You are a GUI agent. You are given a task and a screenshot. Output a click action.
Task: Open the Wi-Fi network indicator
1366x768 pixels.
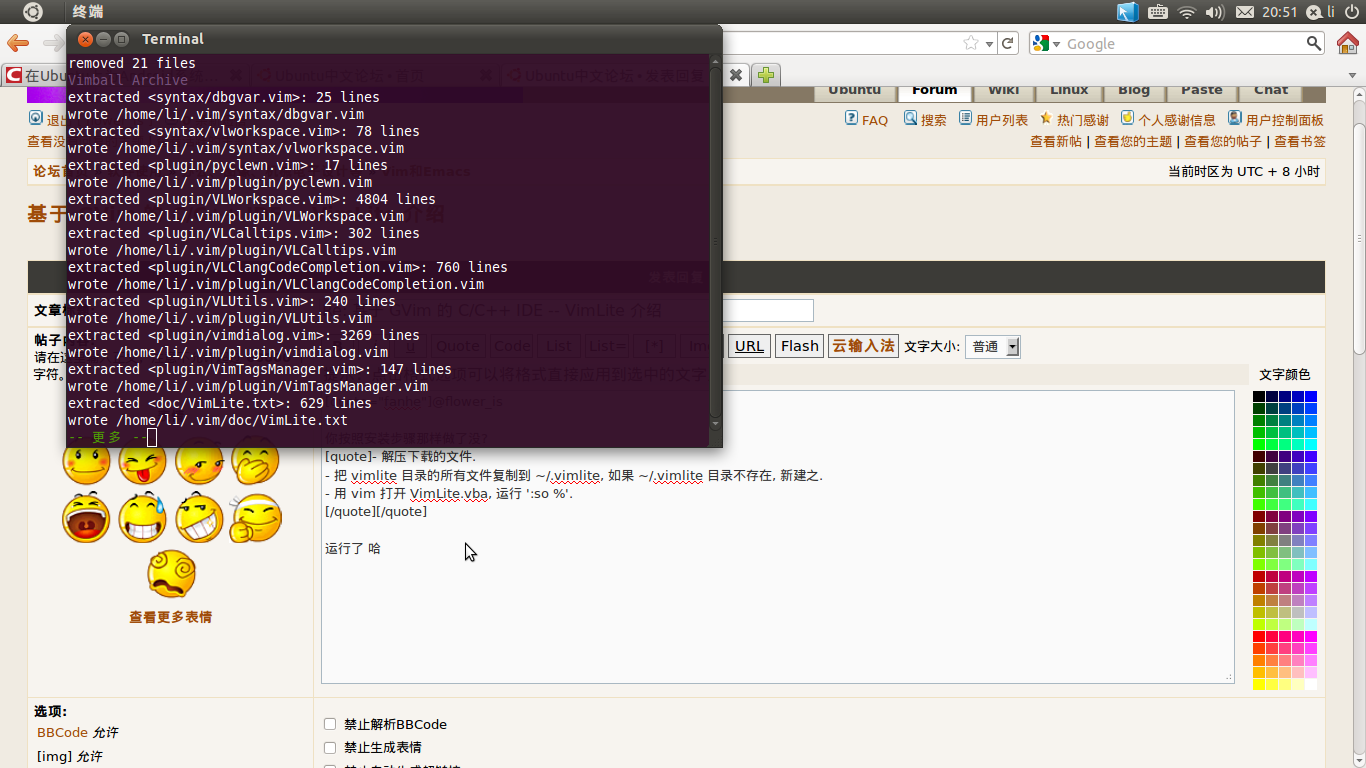[x=1187, y=12]
